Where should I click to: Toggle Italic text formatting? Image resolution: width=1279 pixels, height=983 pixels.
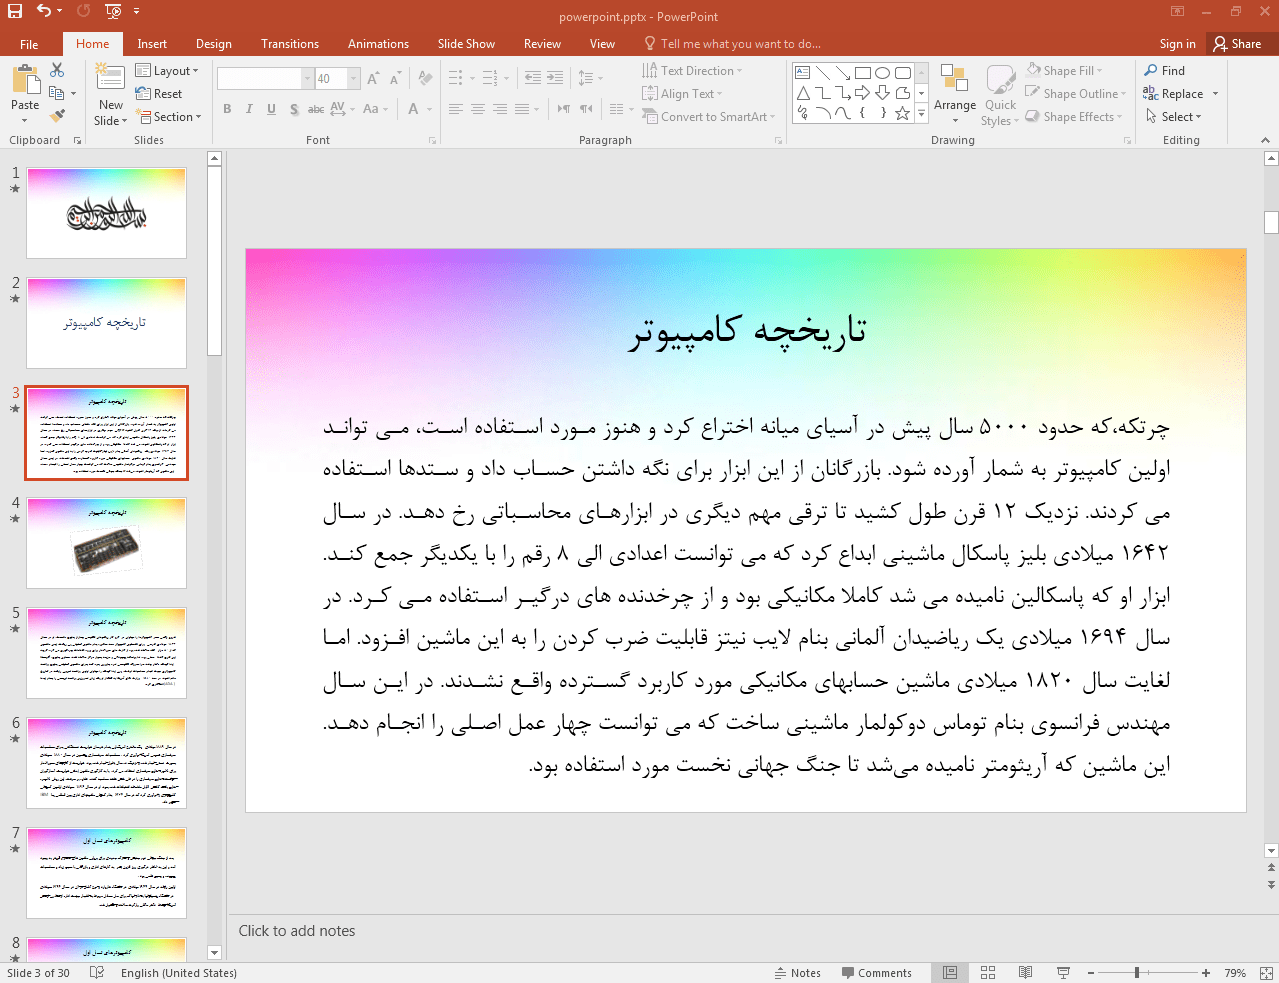(249, 109)
